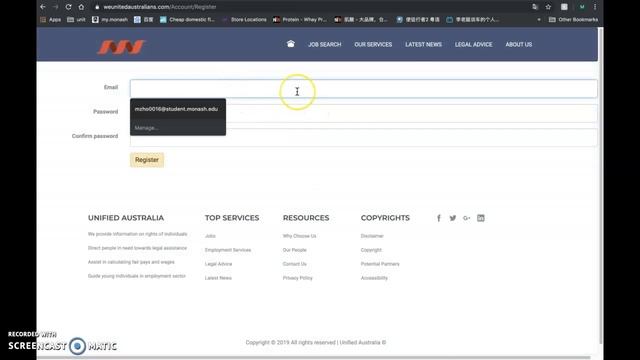This screenshot has height=360, width=640.
Task: Open Disclaimer footer link
Action: [372, 236]
